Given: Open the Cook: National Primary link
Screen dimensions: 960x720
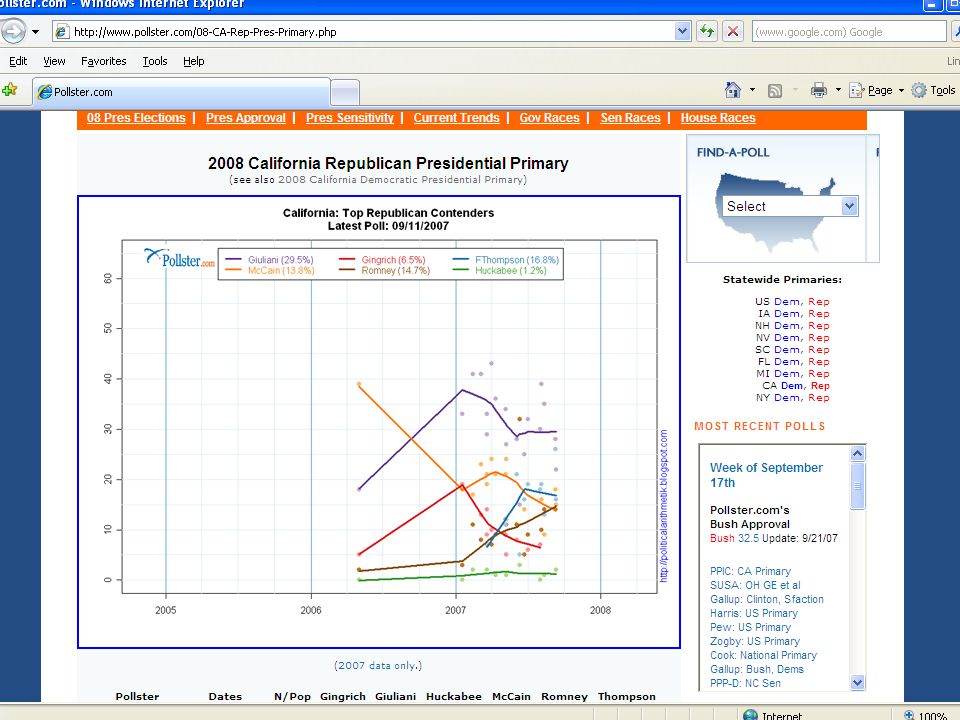Looking at the screenshot, I should (763, 655).
